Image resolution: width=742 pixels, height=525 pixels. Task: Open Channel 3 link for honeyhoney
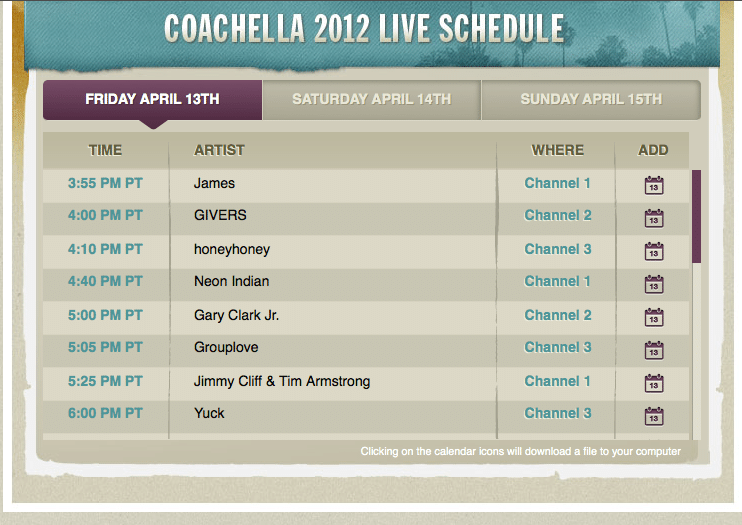tap(557, 249)
